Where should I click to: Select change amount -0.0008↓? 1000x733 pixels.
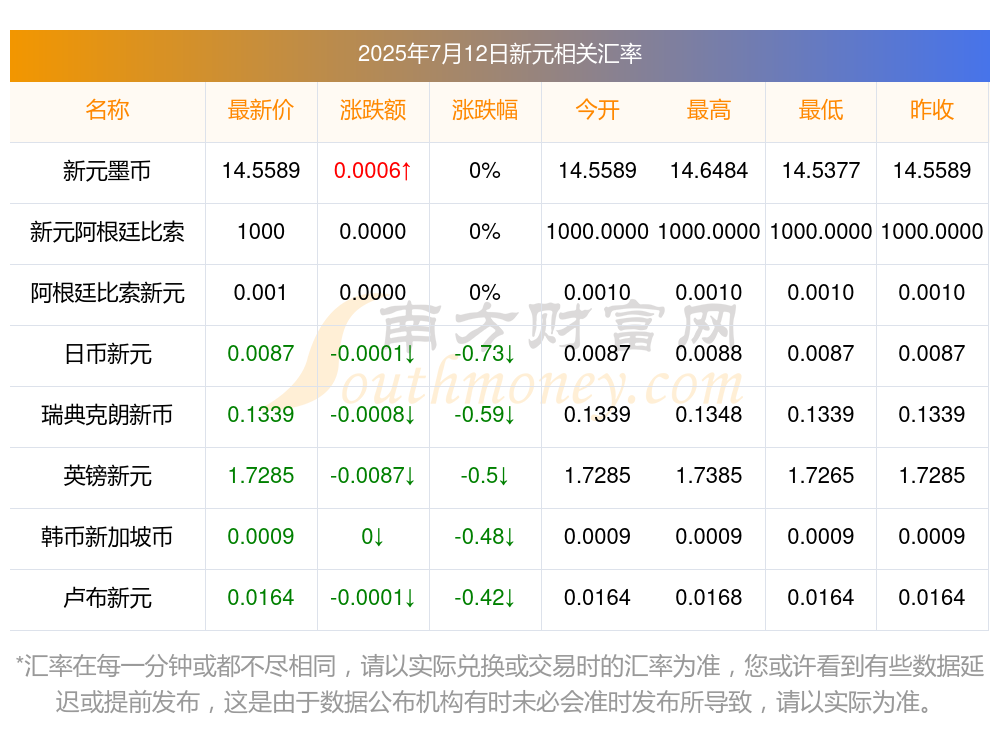(373, 415)
